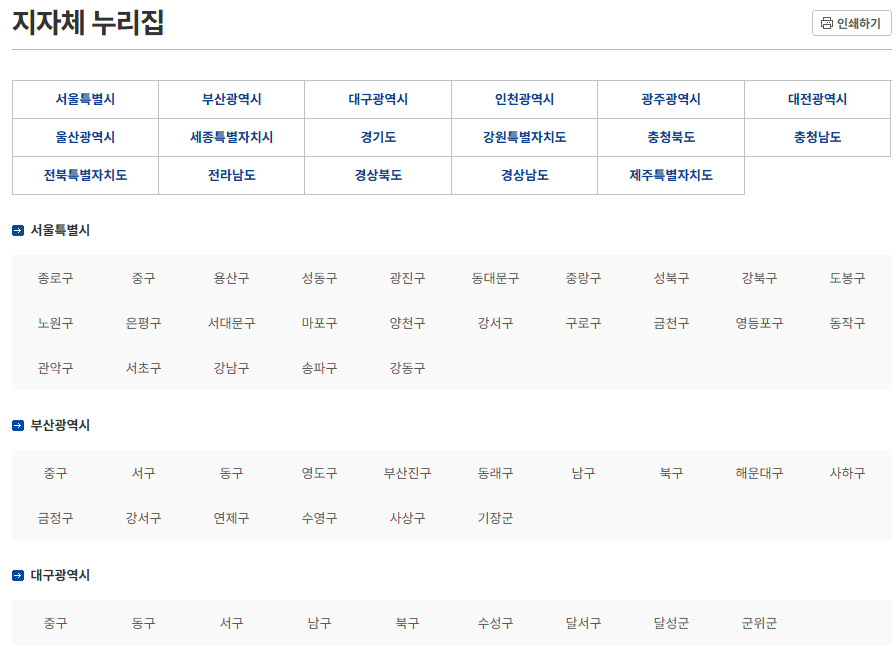
Task: Click the arrow icon beside 서울특별시 heading
Action: coord(18,230)
